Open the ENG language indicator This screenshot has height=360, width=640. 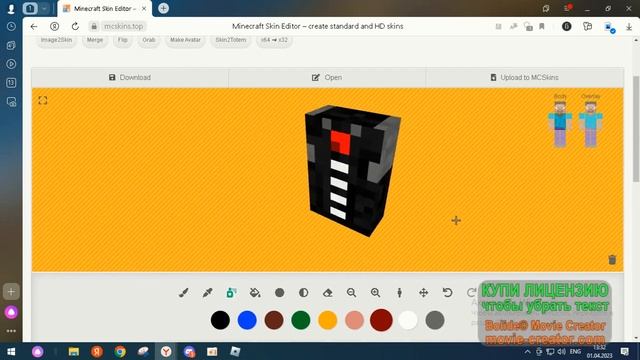tap(575, 351)
